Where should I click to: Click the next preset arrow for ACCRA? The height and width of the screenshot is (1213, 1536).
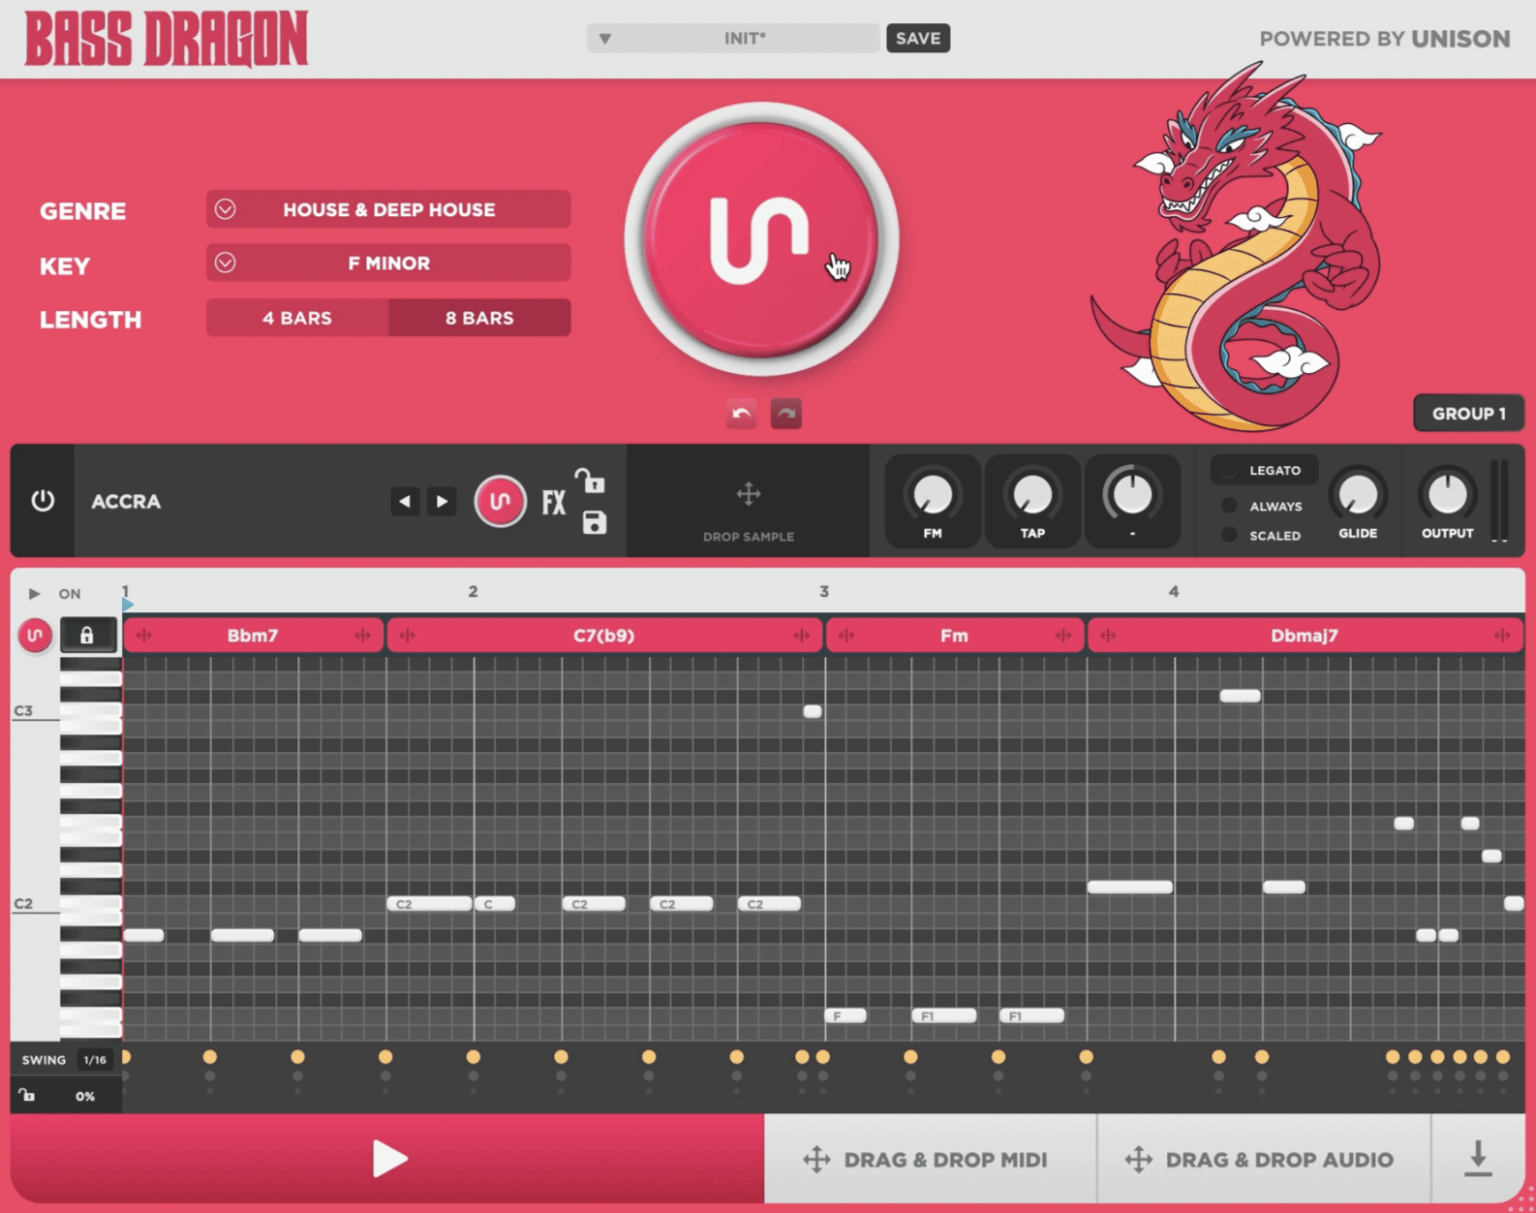click(441, 501)
